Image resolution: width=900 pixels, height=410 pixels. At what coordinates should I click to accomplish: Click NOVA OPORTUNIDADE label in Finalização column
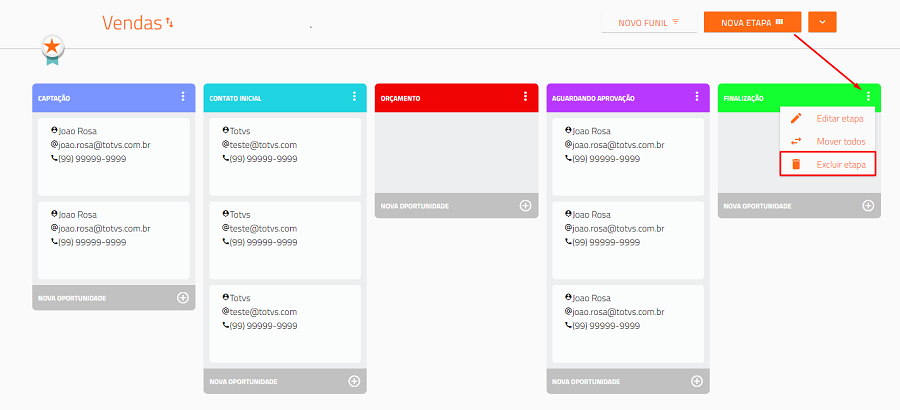[757, 206]
